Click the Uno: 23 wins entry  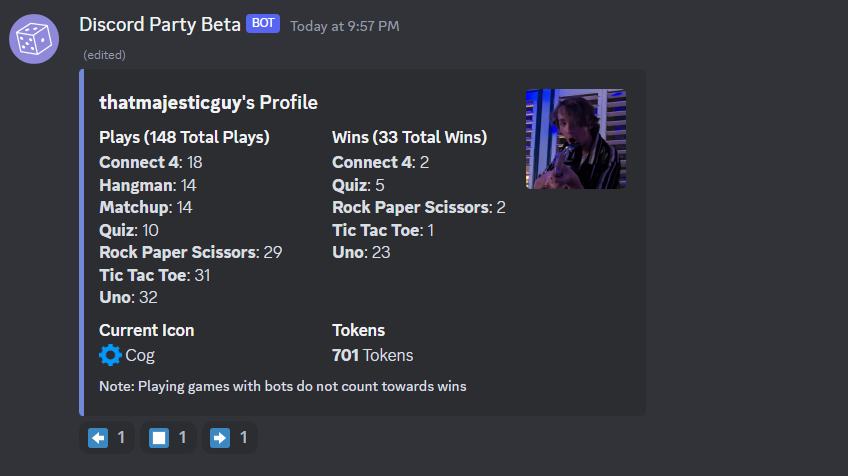pos(361,253)
